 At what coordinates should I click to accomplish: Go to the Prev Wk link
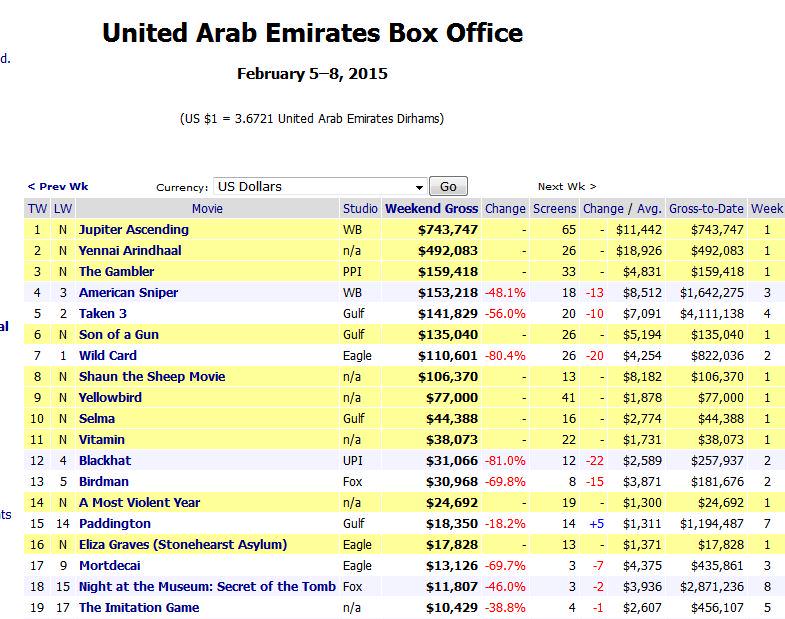pyautogui.click(x=58, y=186)
